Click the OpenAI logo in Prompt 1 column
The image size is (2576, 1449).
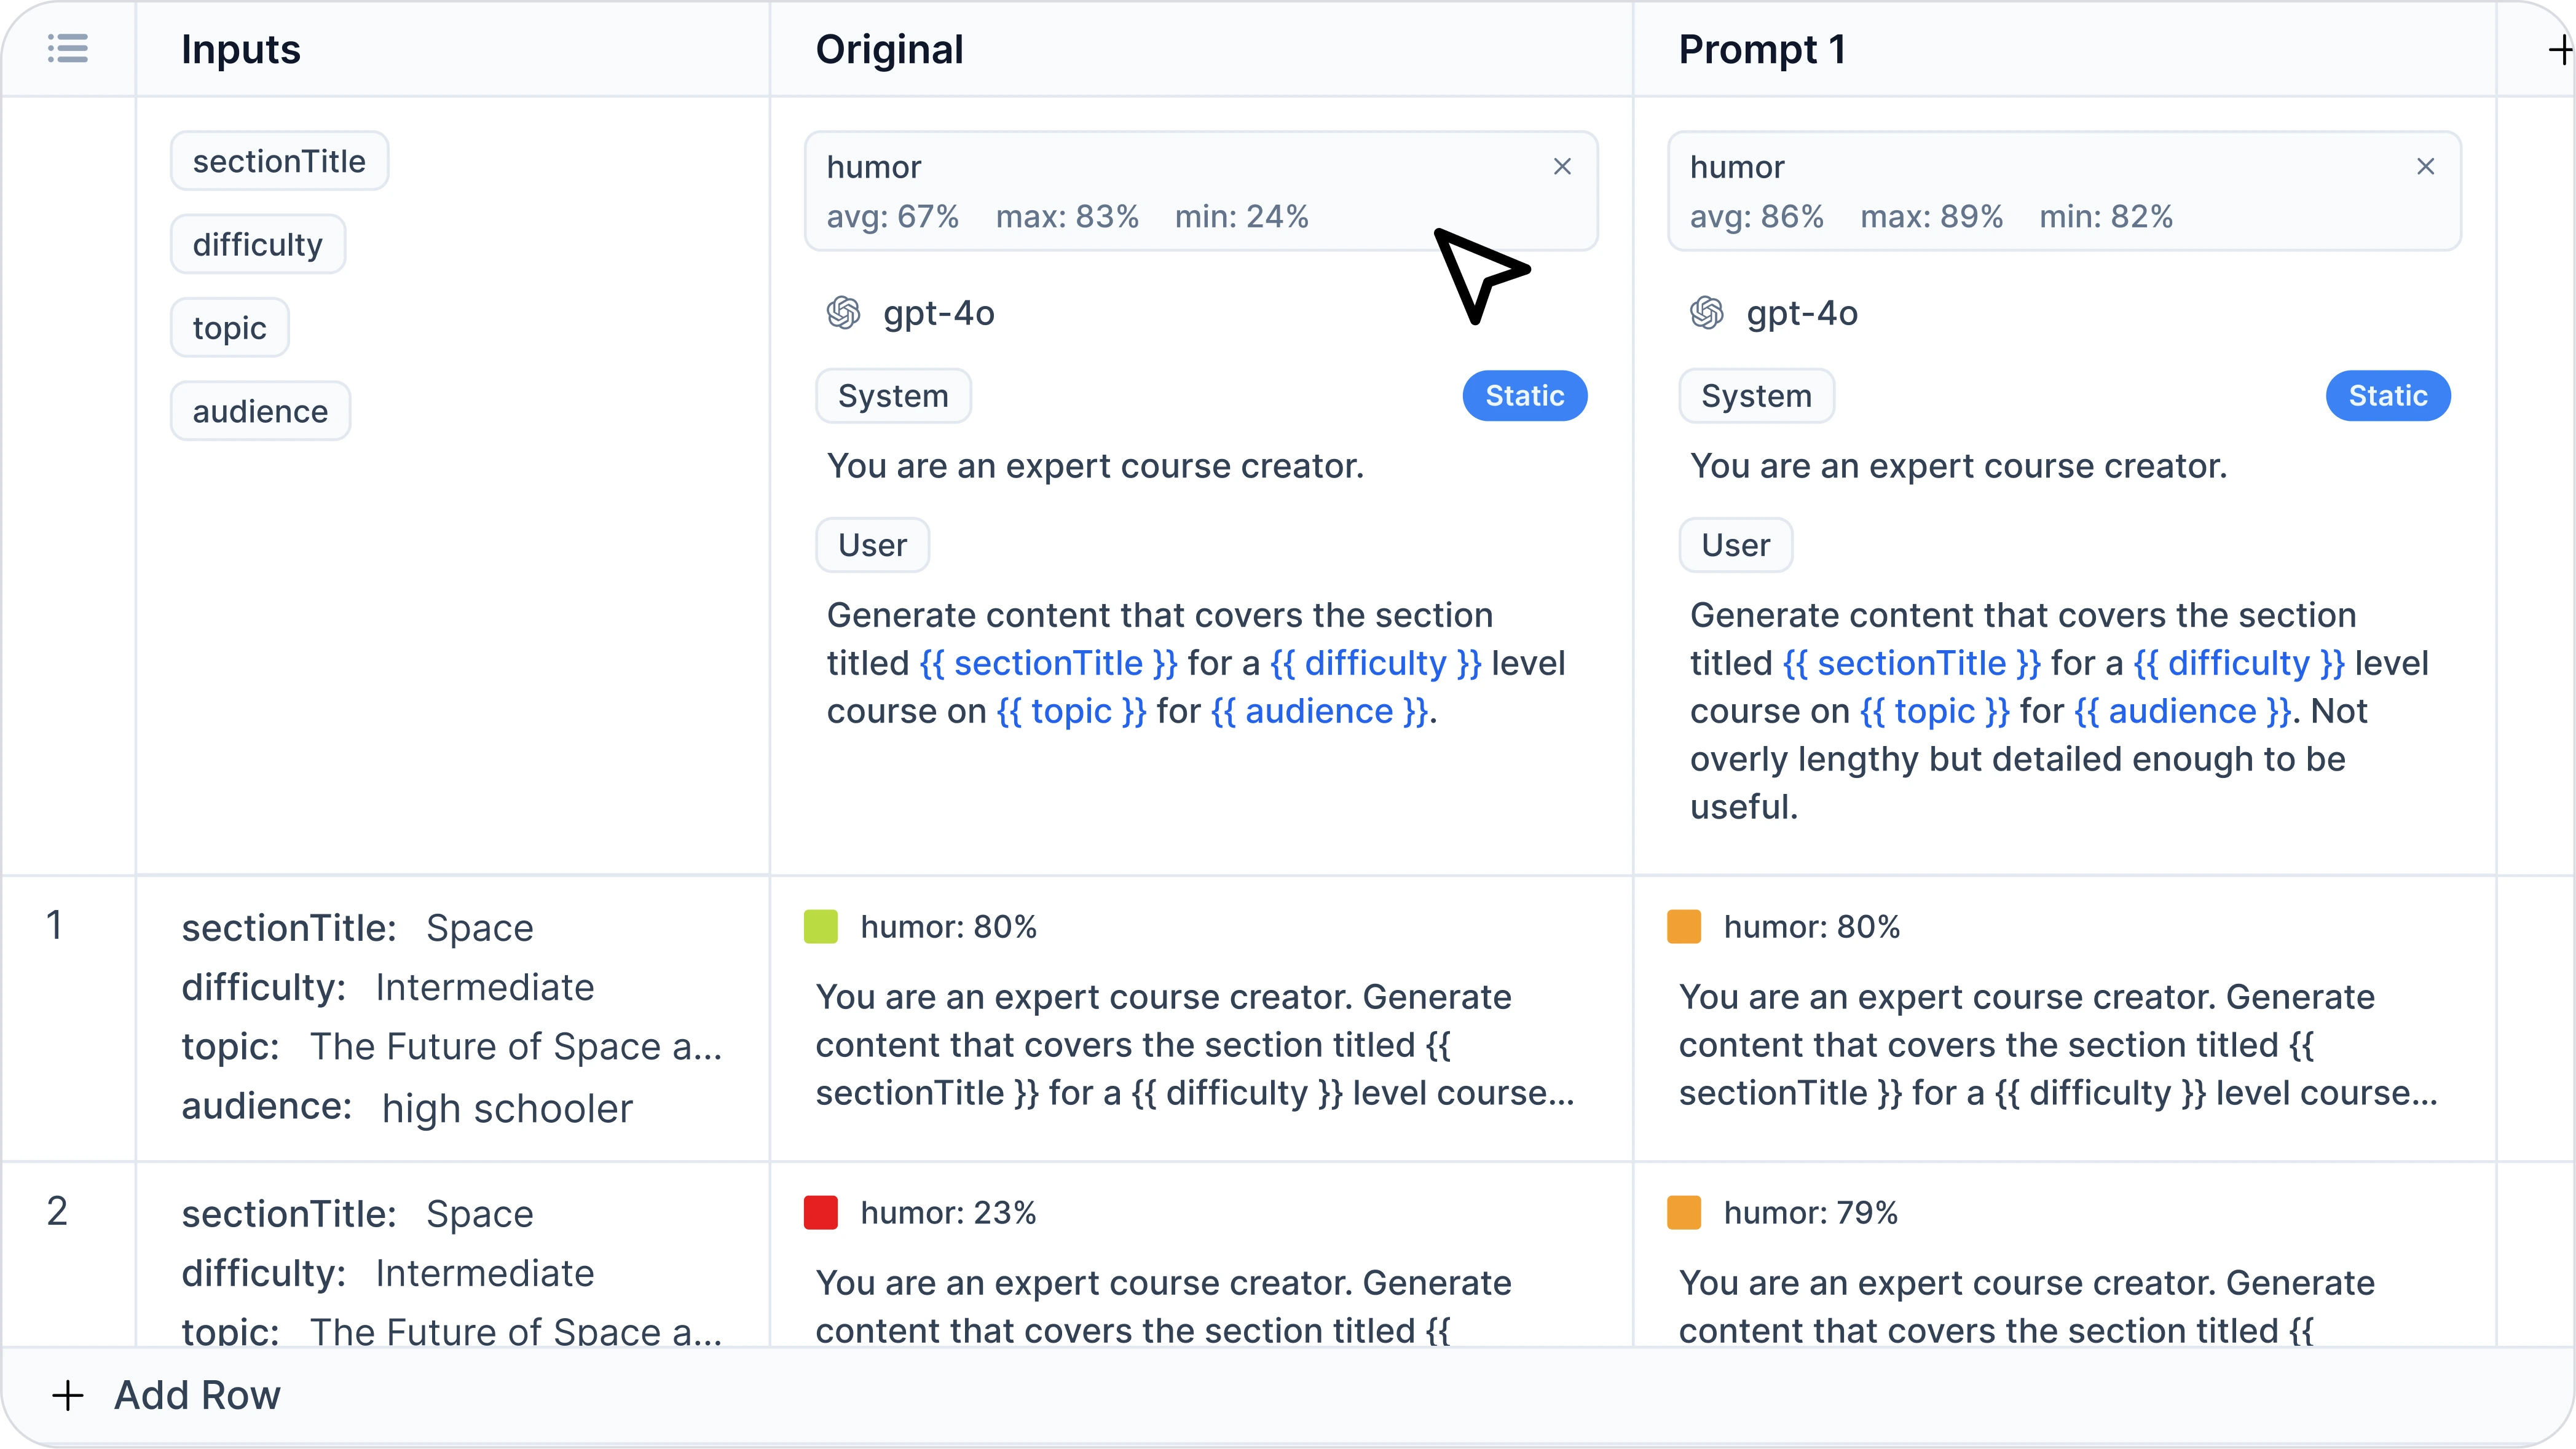pyautogui.click(x=1706, y=314)
